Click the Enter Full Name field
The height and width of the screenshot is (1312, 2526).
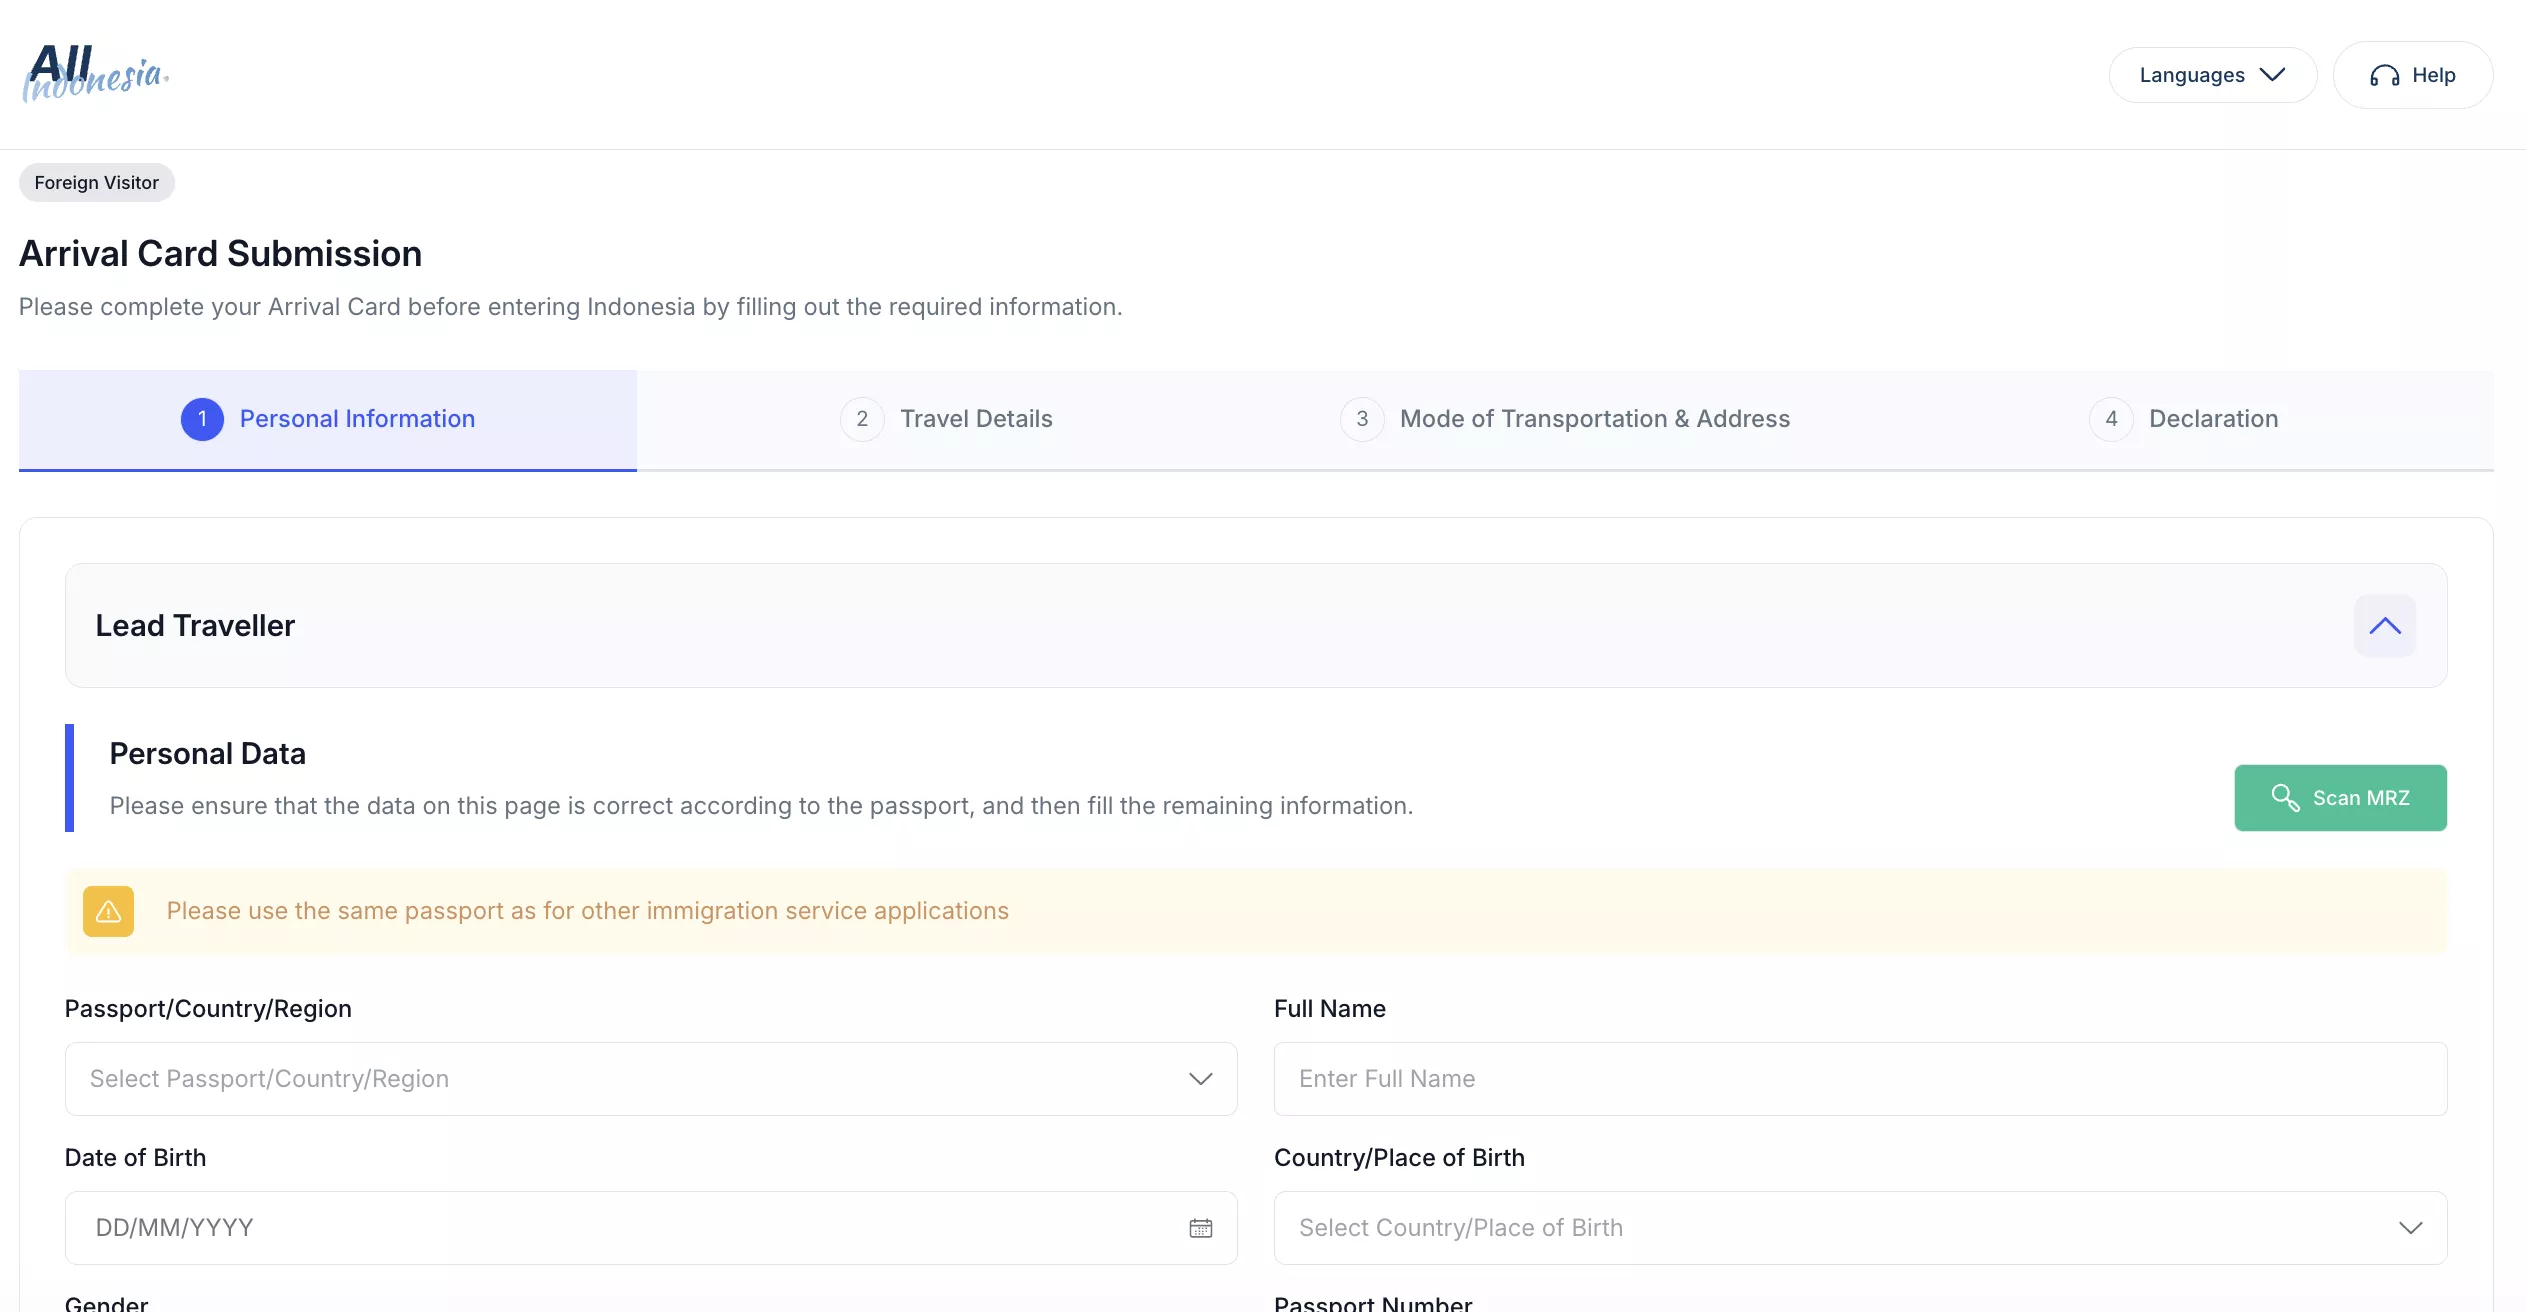coord(1860,1079)
